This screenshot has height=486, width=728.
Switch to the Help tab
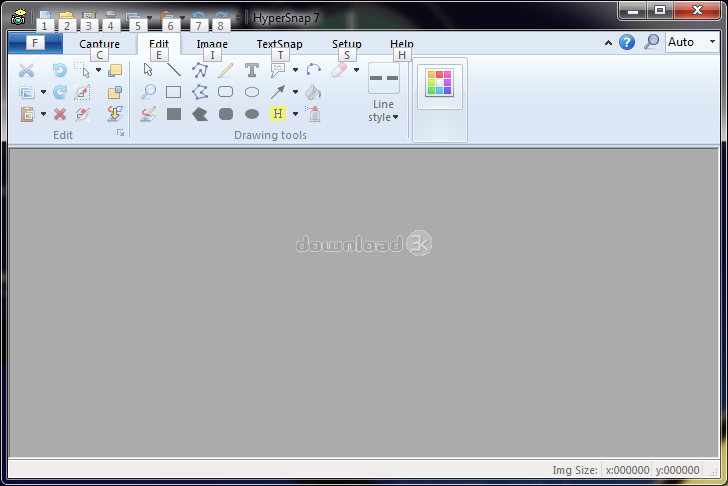click(402, 44)
